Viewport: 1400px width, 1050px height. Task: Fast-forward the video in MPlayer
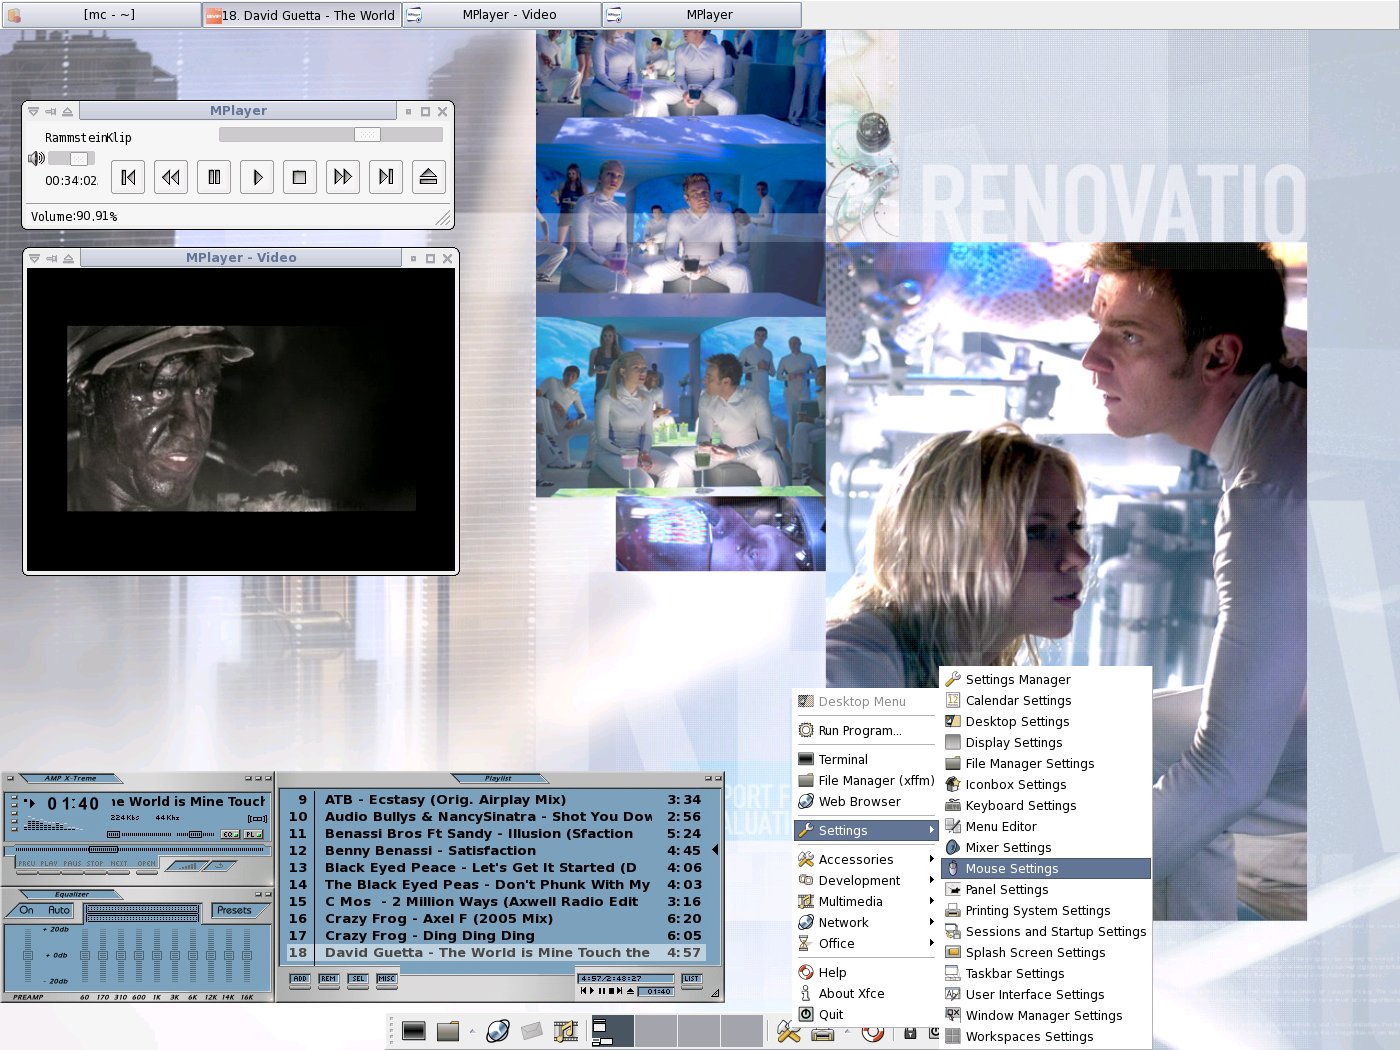342,177
